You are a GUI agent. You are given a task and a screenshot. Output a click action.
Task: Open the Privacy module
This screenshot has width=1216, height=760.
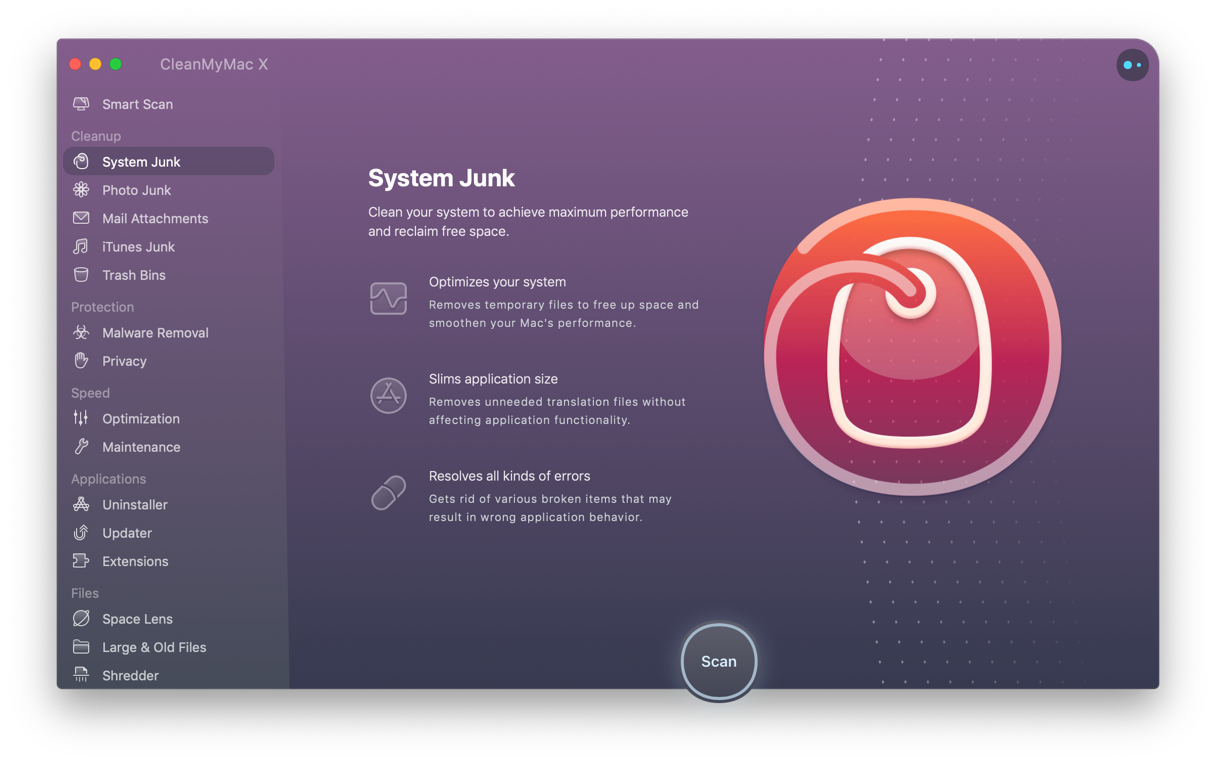coord(168,361)
